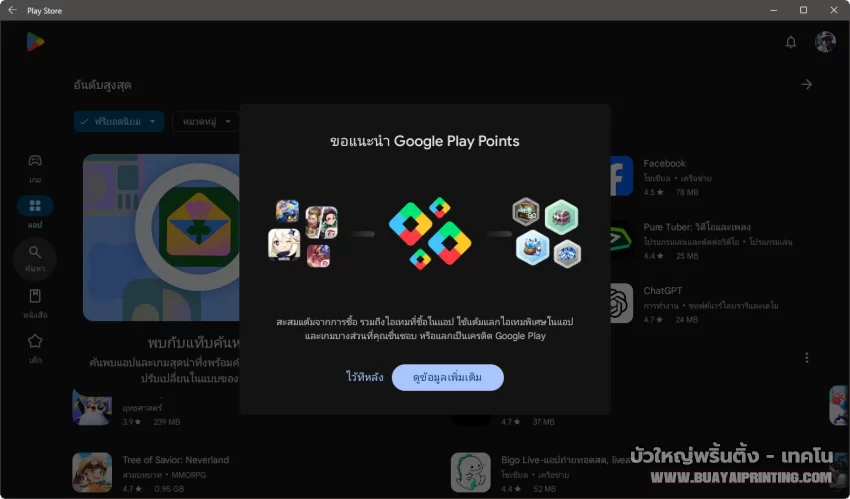Open the Games section in sidebar
Image resolution: width=850 pixels, height=499 pixels.
coord(35,165)
